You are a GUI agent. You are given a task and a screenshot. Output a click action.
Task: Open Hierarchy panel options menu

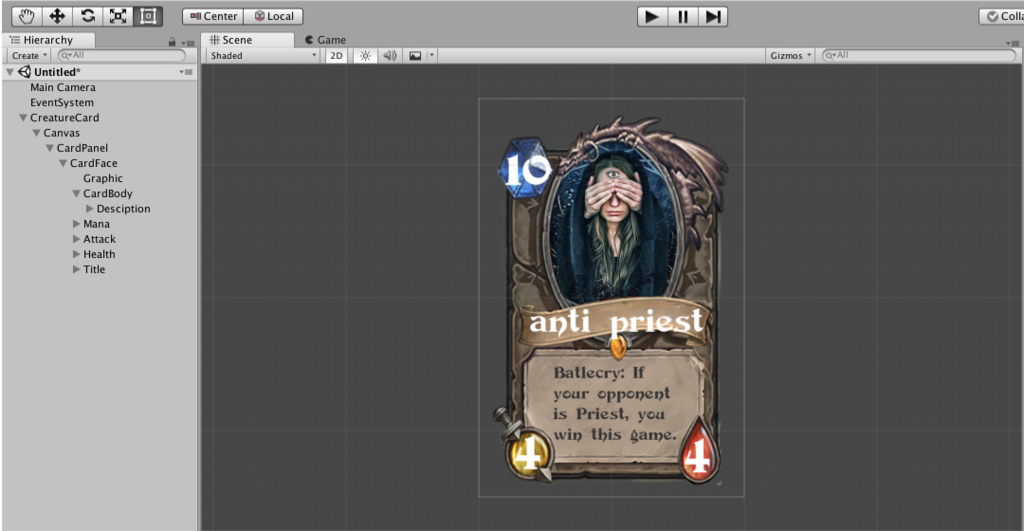click(188, 42)
